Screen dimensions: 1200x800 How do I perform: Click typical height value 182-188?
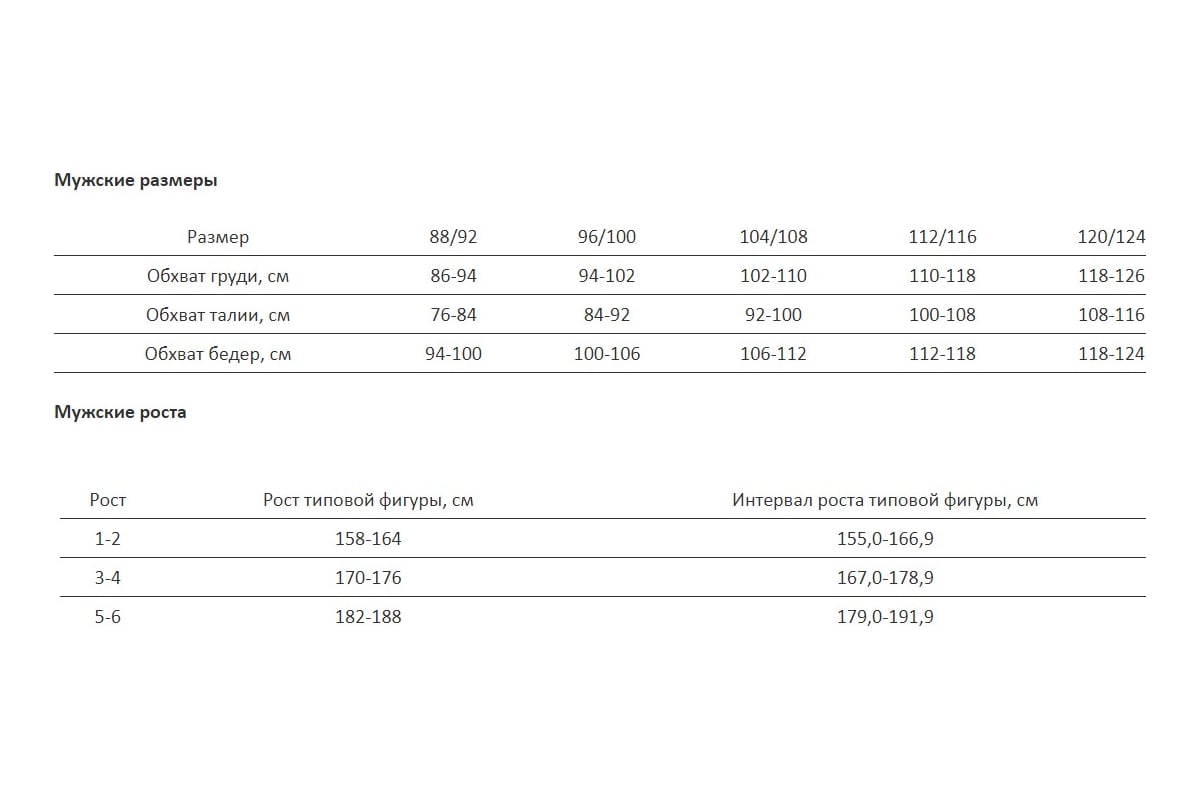point(368,617)
